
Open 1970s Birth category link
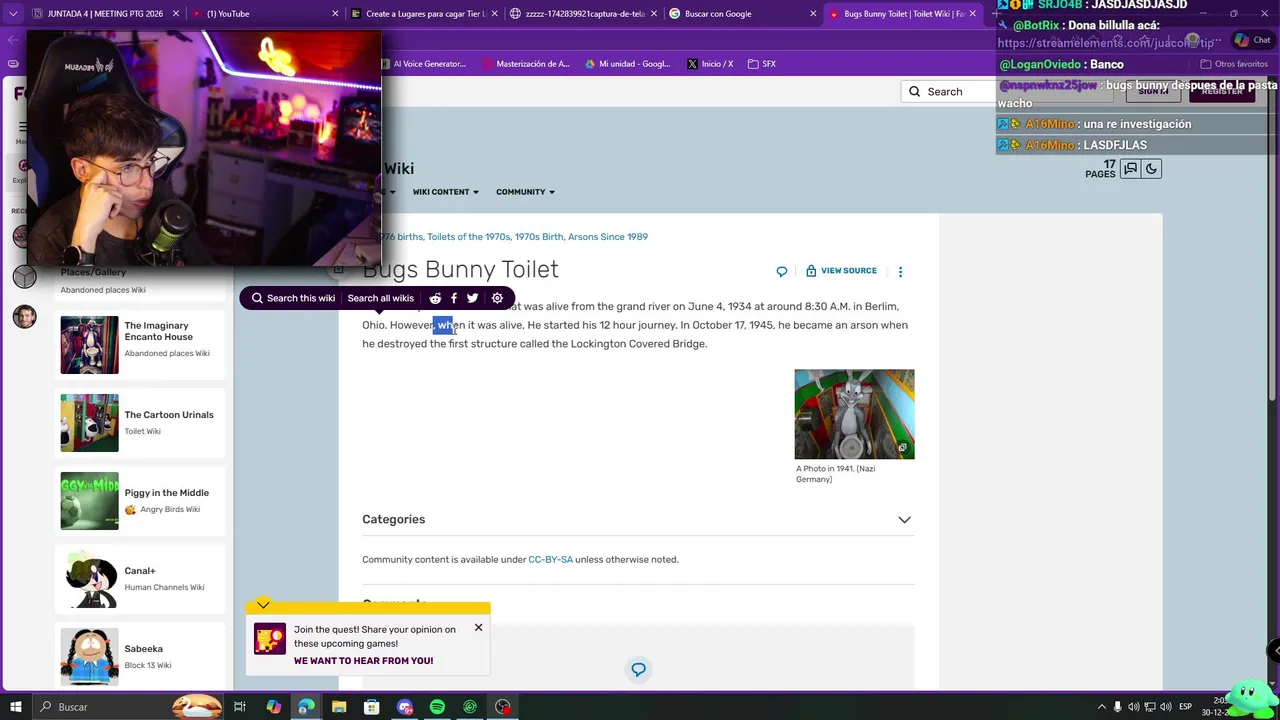[539, 237]
